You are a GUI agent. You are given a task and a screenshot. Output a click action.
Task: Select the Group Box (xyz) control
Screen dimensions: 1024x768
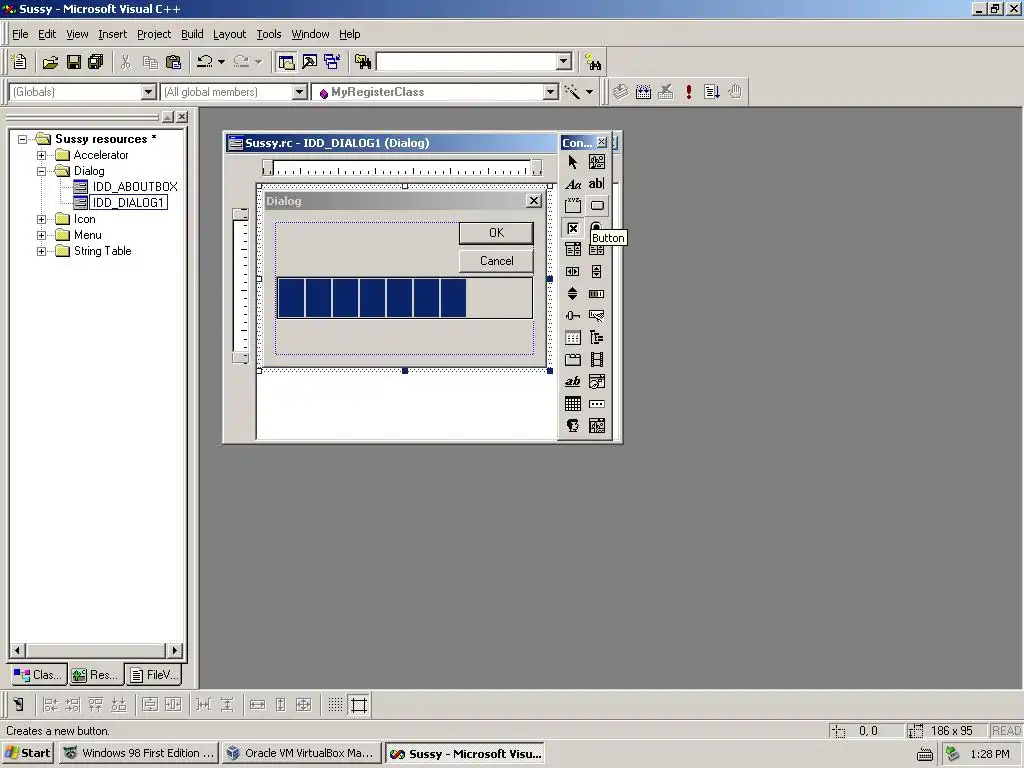pyautogui.click(x=573, y=206)
